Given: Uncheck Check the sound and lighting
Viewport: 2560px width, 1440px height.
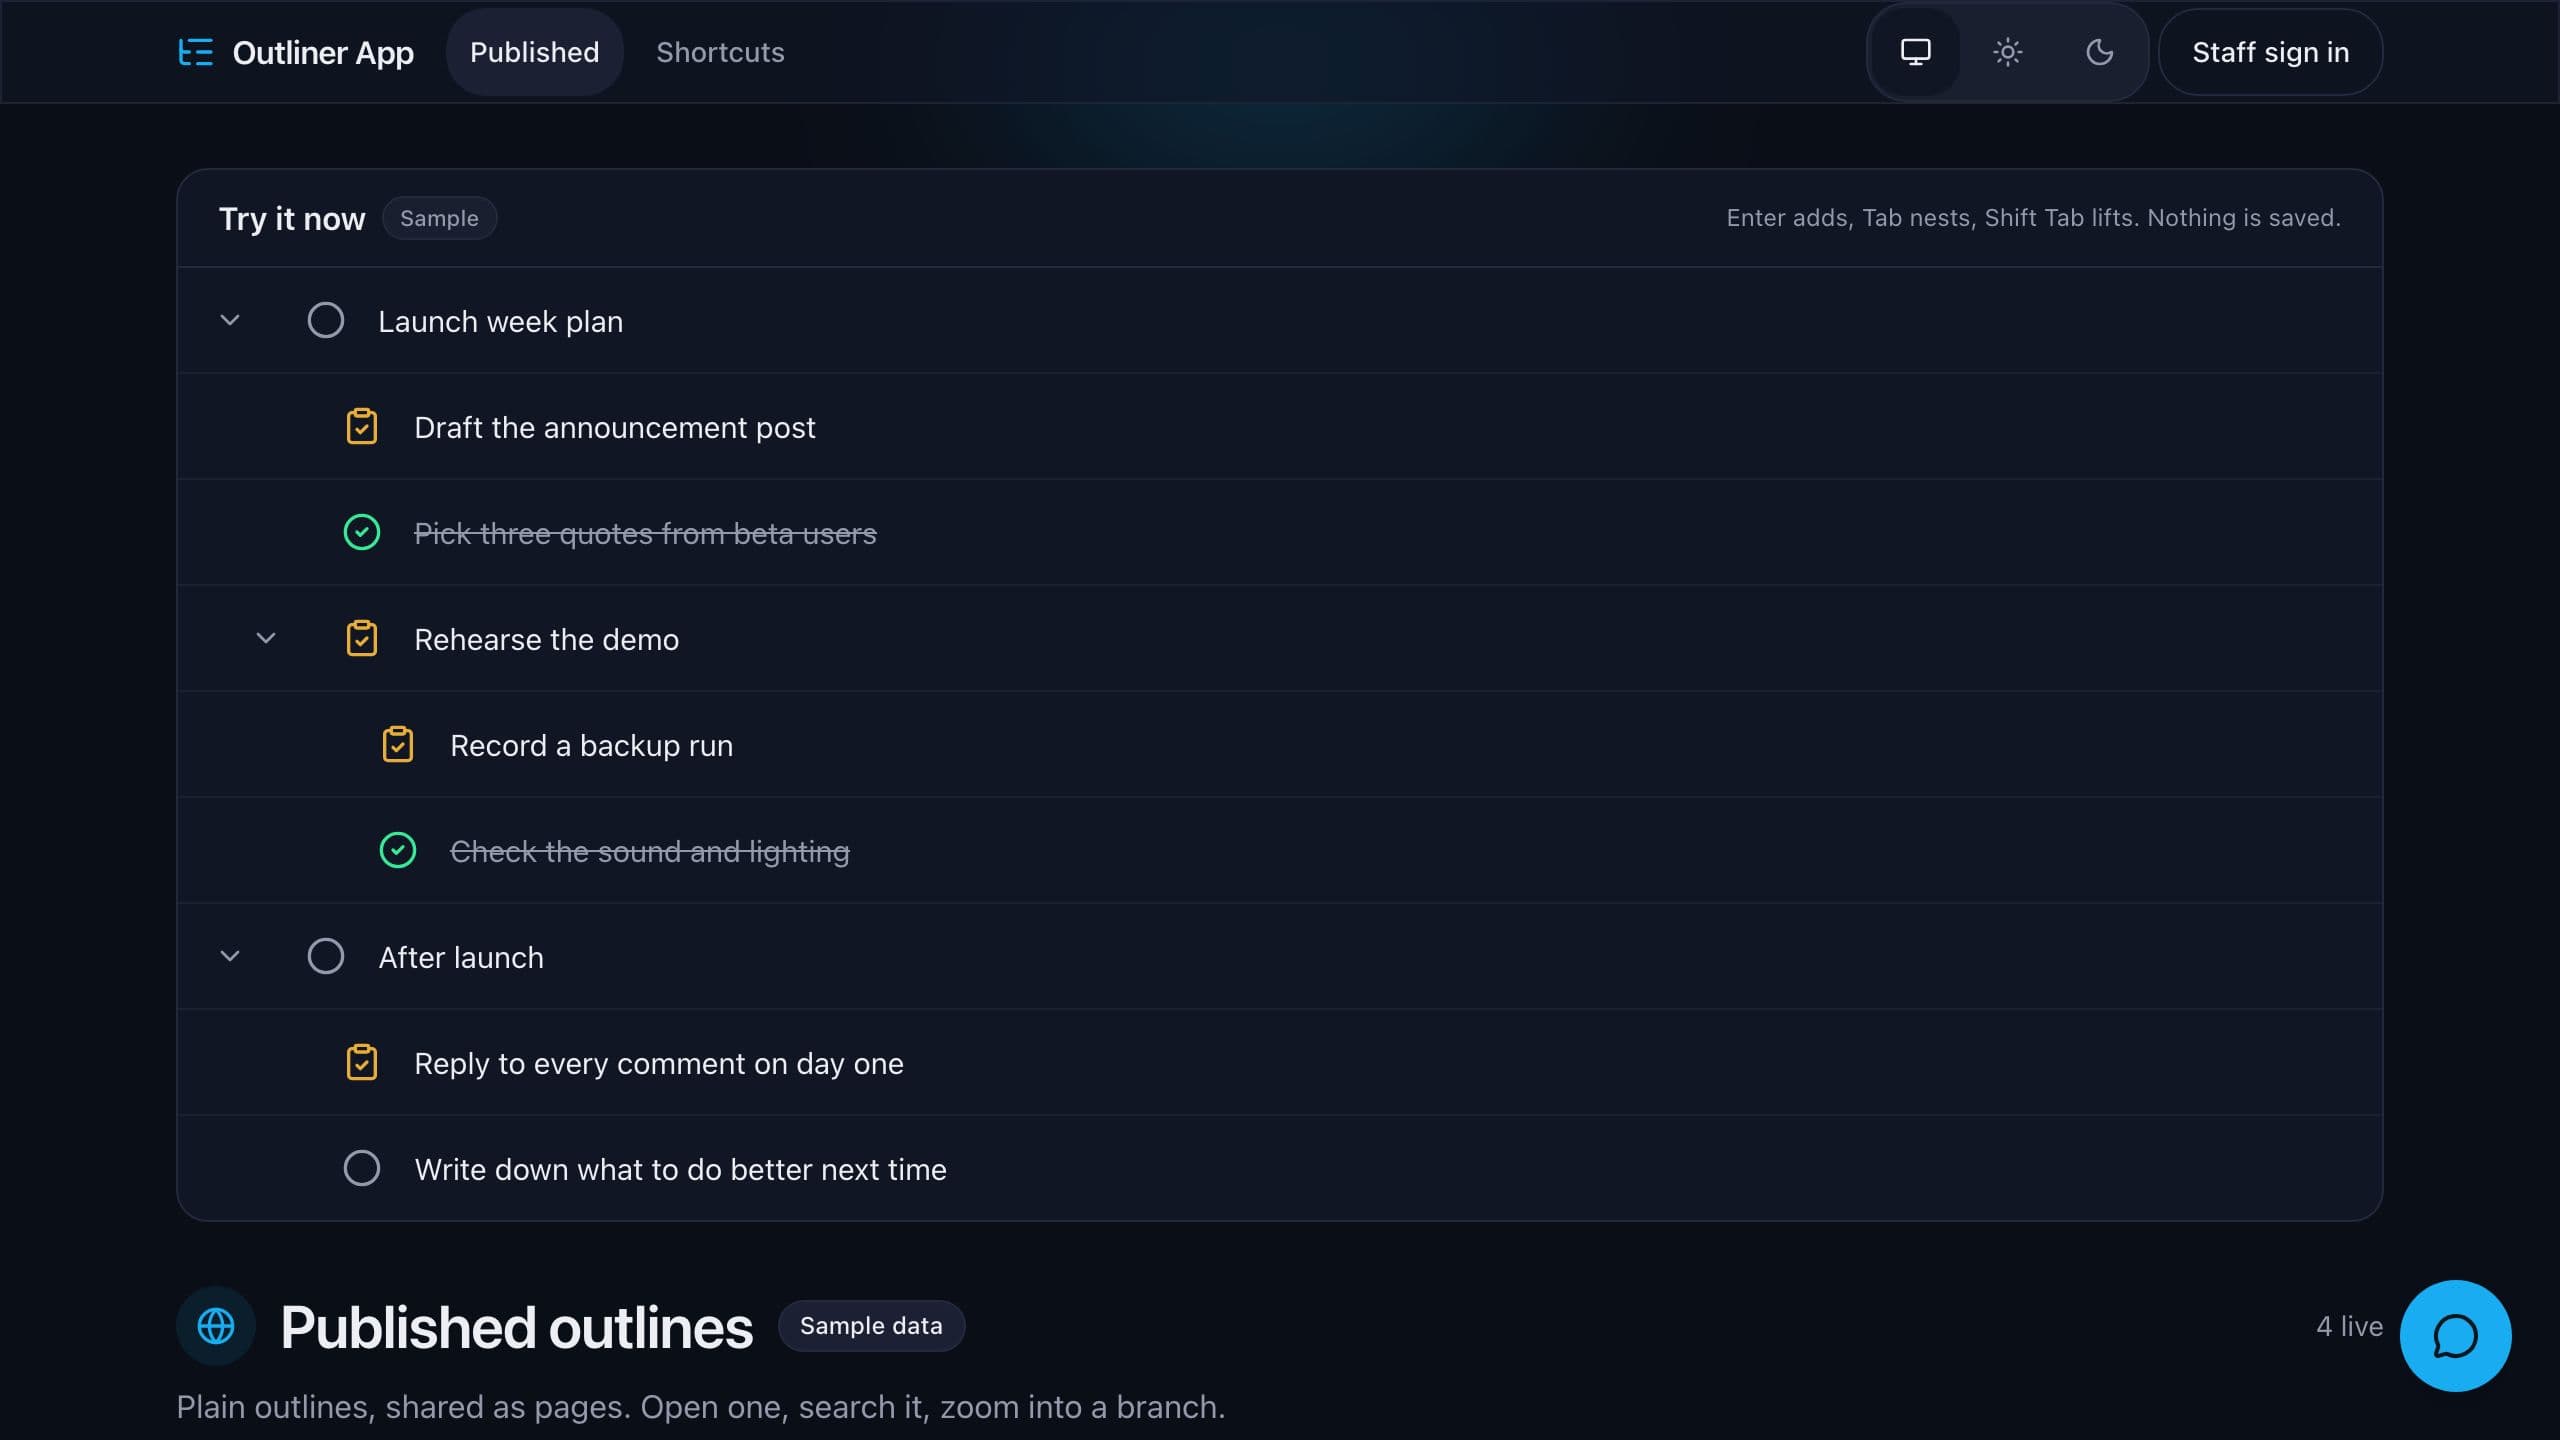Looking at the screenshot, I should click(398, 851).
